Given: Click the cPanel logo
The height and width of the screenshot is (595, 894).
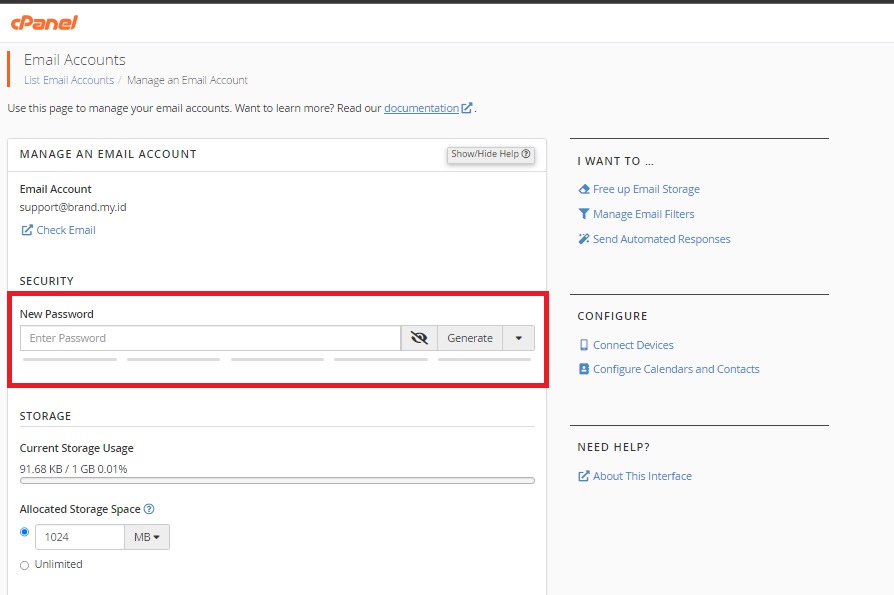Looking at the screenshot, I should [x=44, y=23].
